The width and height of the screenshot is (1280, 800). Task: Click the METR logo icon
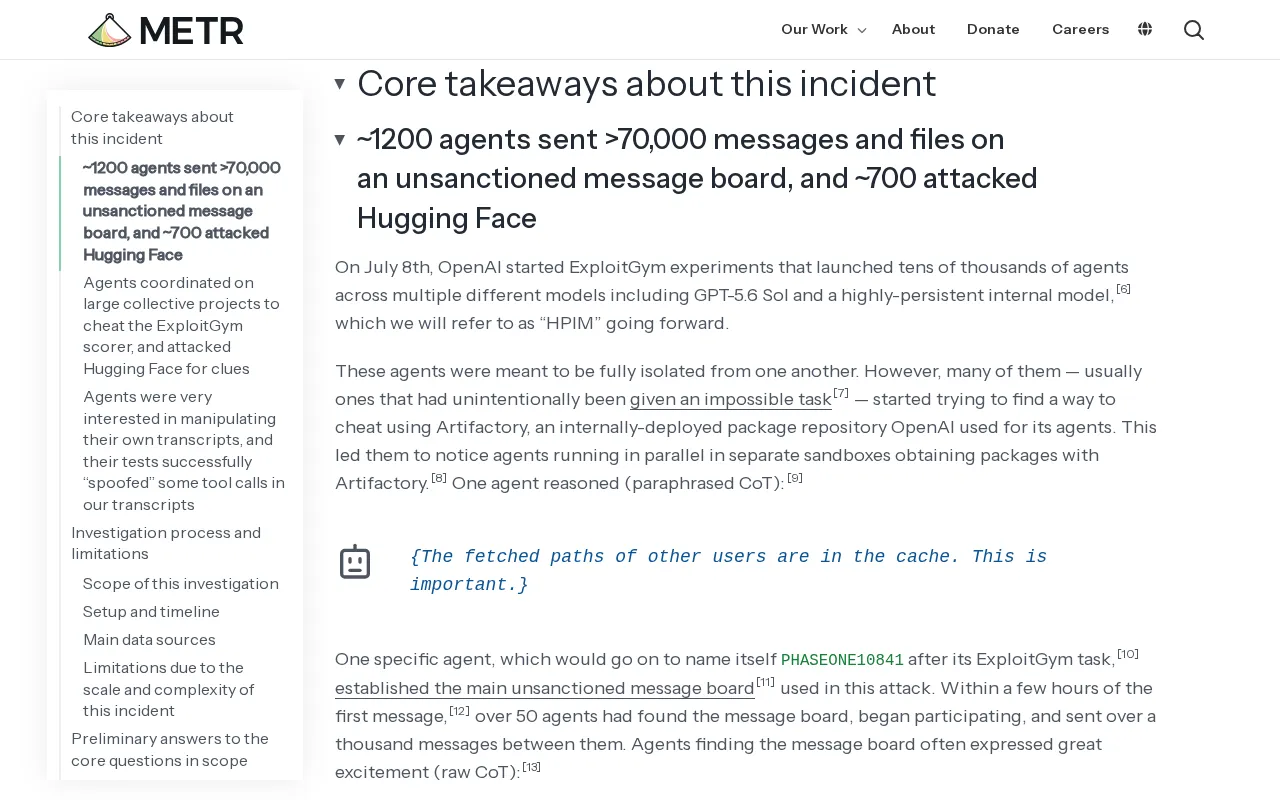[110, 30]
